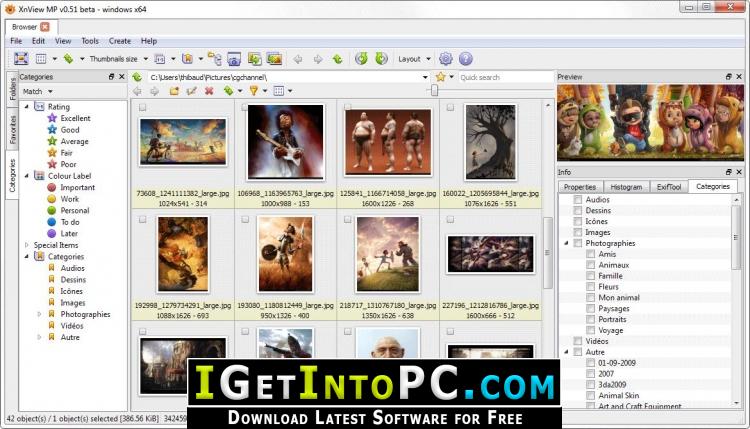
Task: Select 160022_1205695844_large.jpg tree thumbnail
Action: (490, 142)
